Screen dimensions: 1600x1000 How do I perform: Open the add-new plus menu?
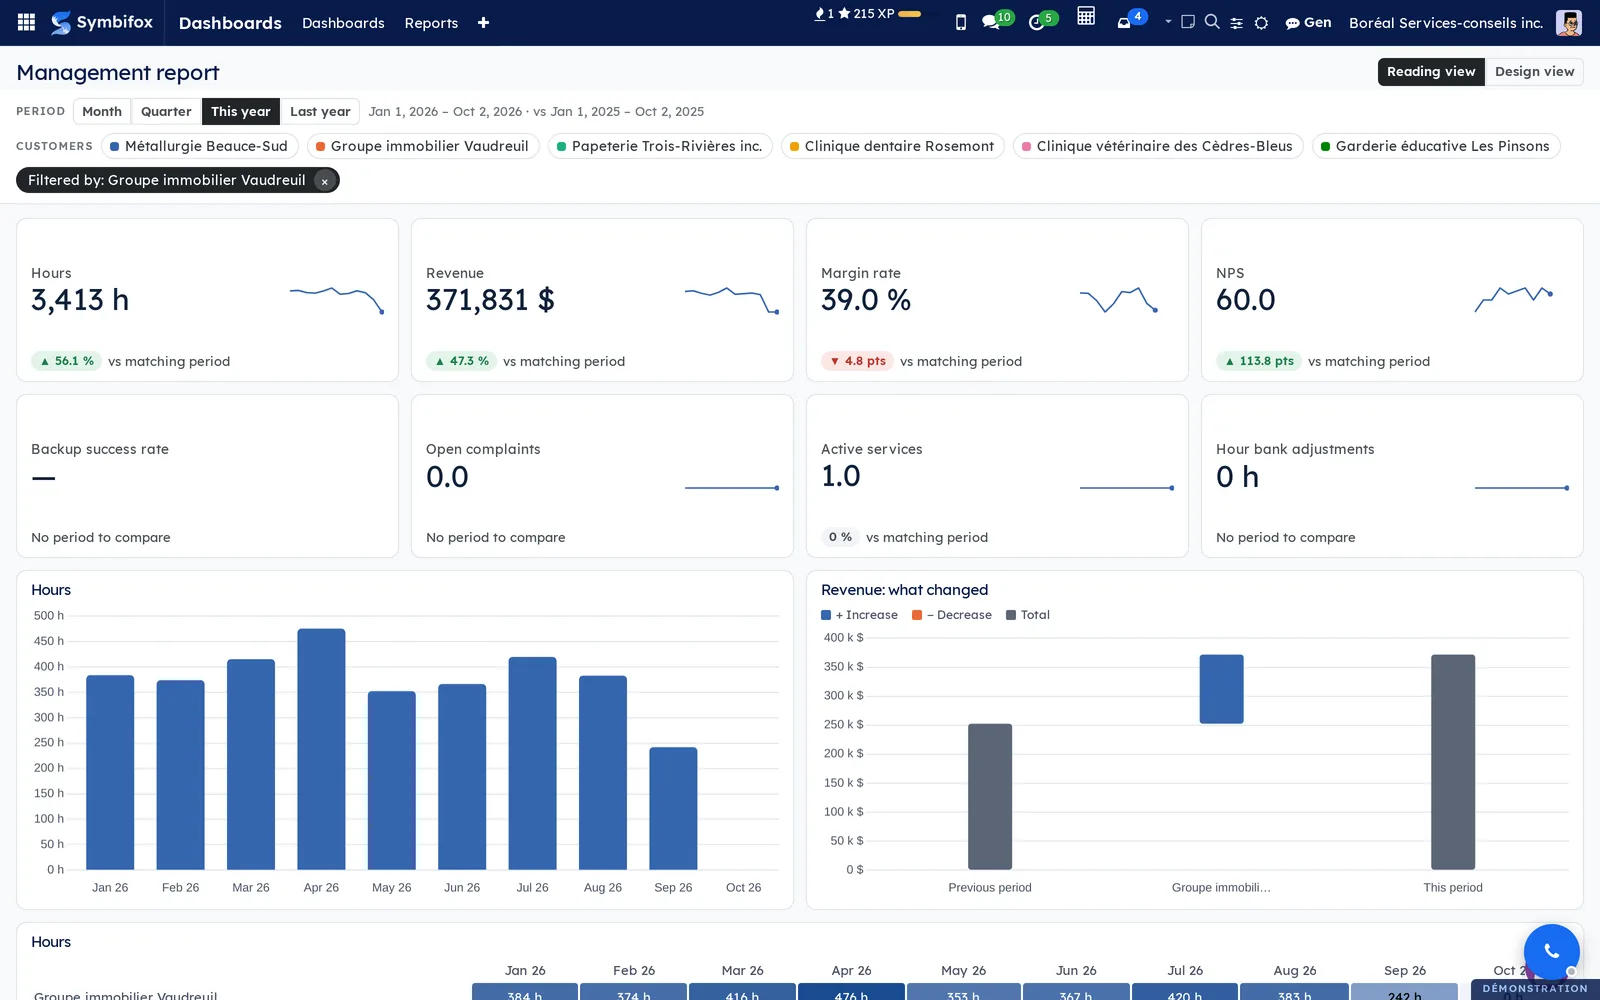pos(483,23)
